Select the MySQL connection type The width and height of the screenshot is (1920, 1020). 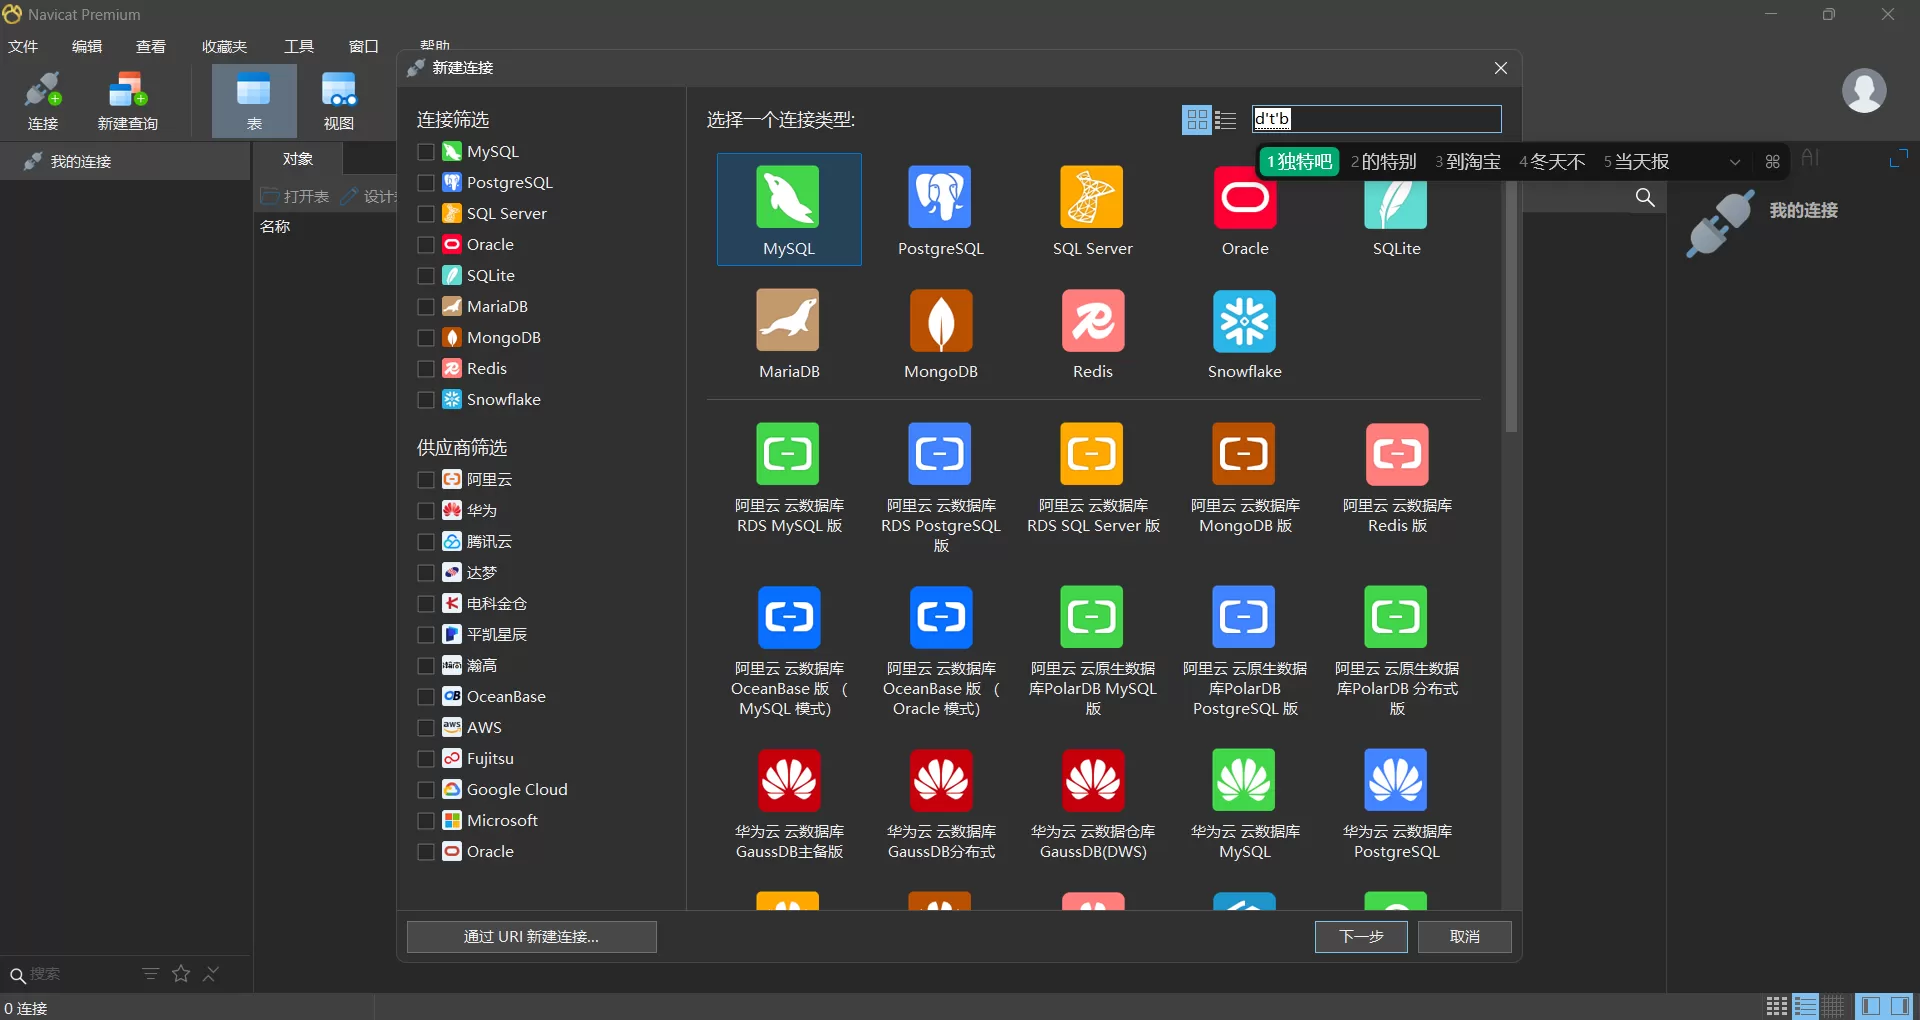pyautogui.click(x=789, y=210)
